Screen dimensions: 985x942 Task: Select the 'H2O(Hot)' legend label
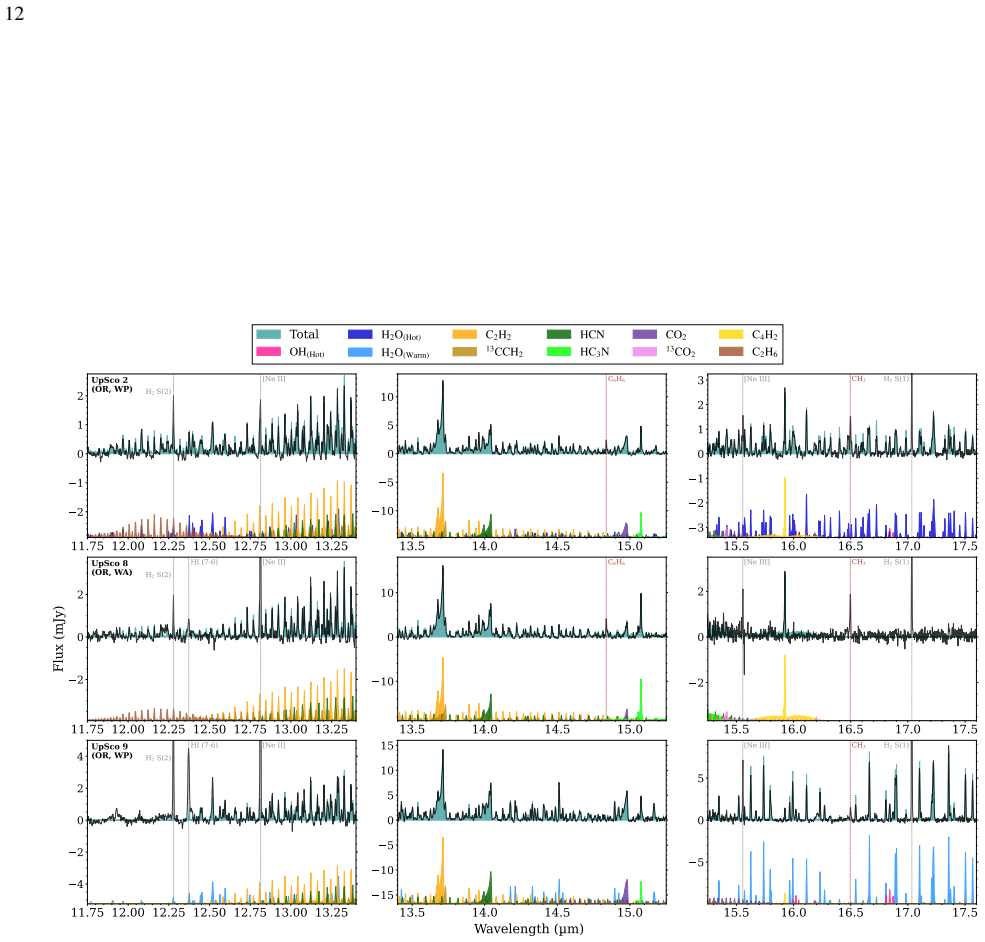(401, 335)
